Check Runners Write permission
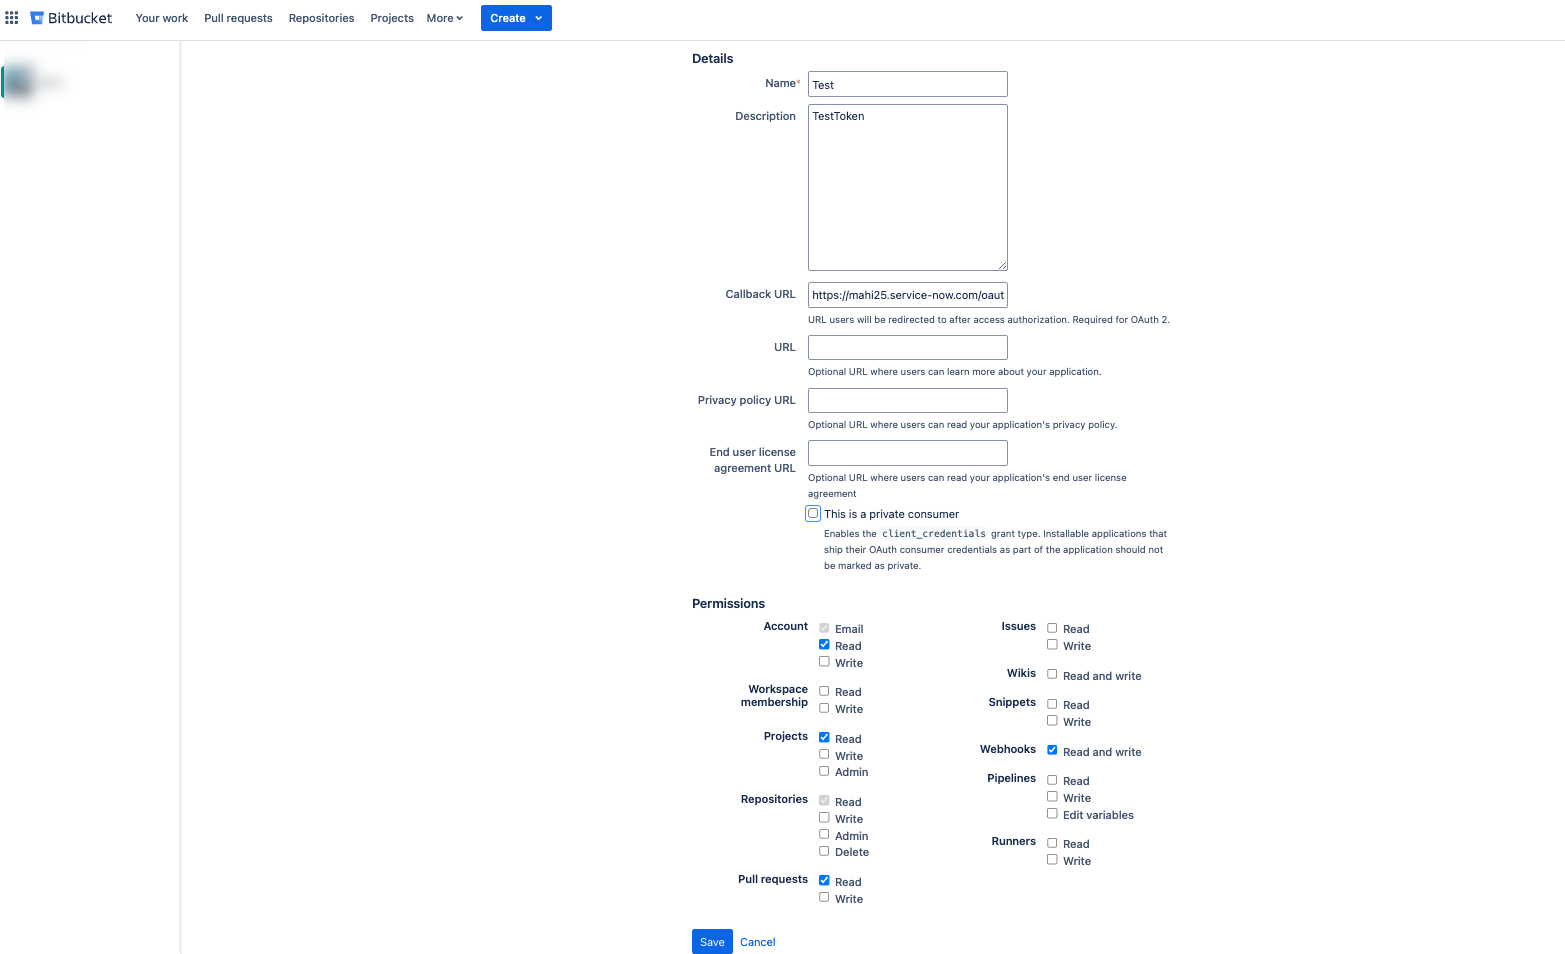The height and width of the screenshot is (954, 1565). pyautogui.click(x=1052, y=860)
